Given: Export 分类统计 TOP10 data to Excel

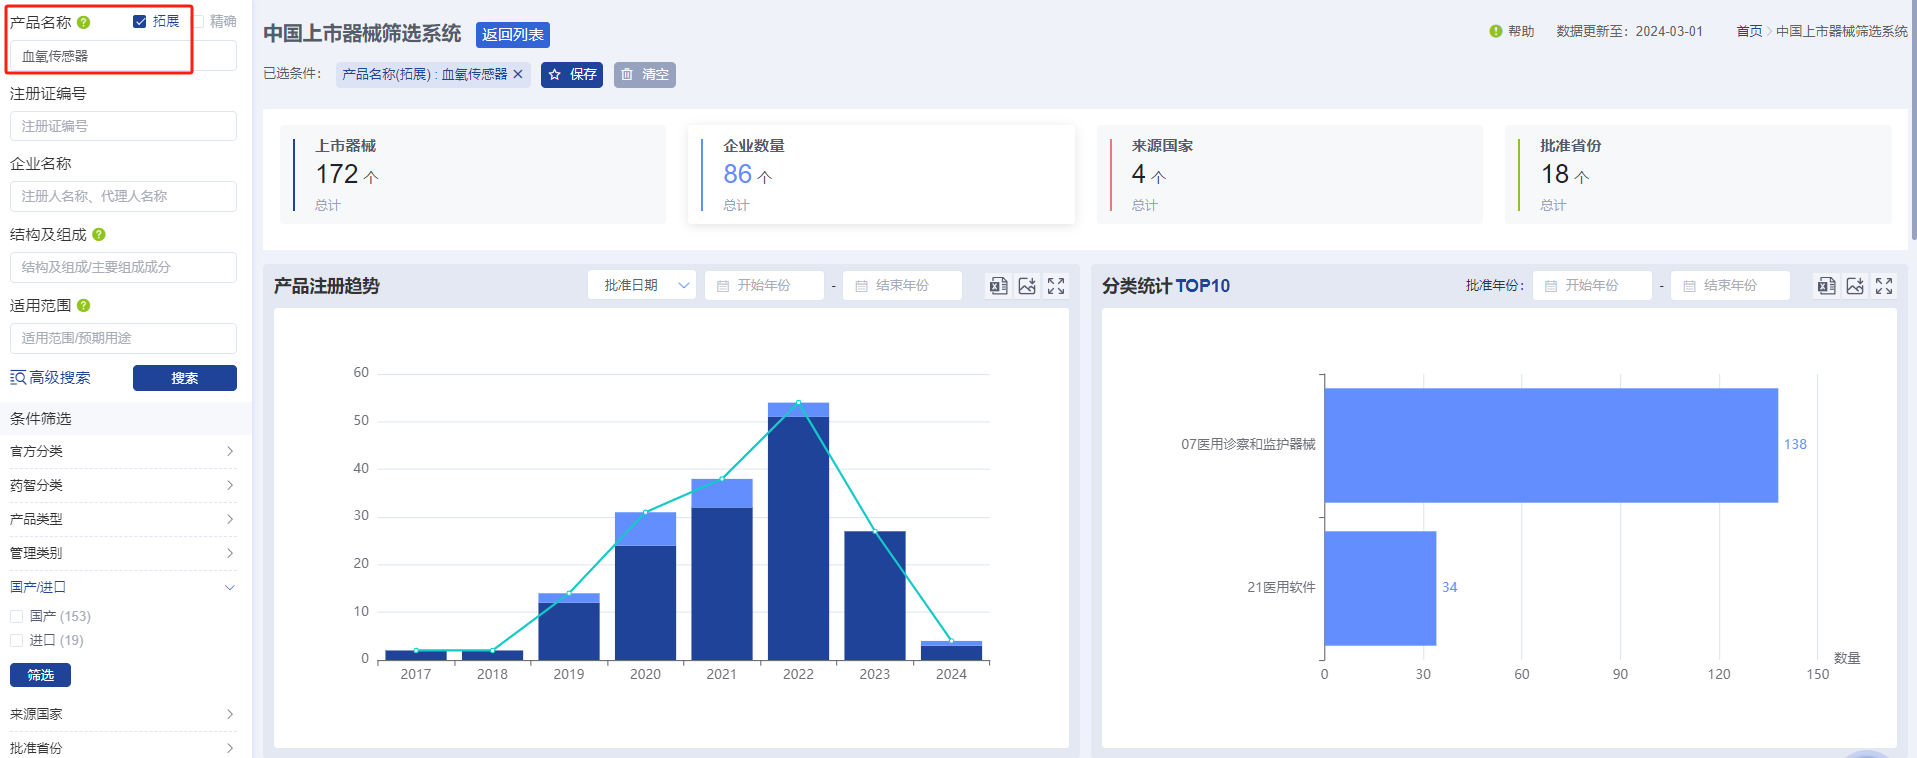Looking at the screenshot, I should pyautogui.click(x=1826, y=286).
